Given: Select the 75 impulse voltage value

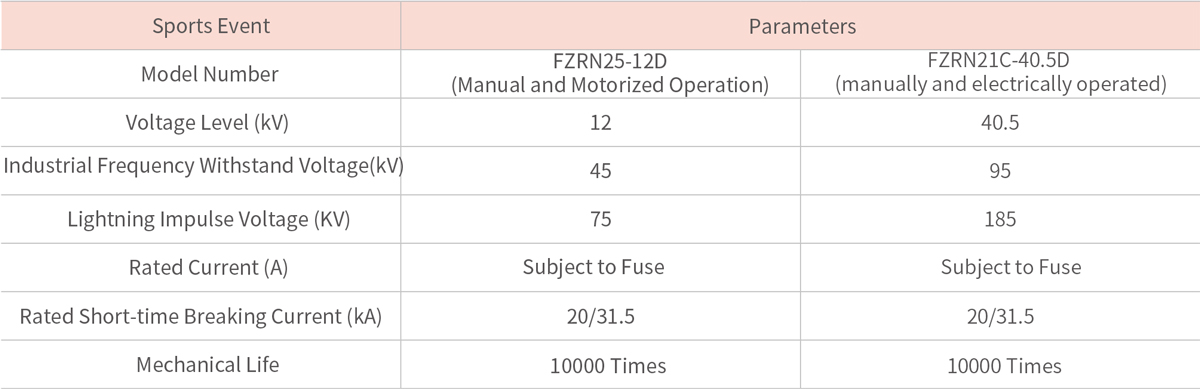Looking at the screenshot, I should pyautogui.click(x=601, y=219).
